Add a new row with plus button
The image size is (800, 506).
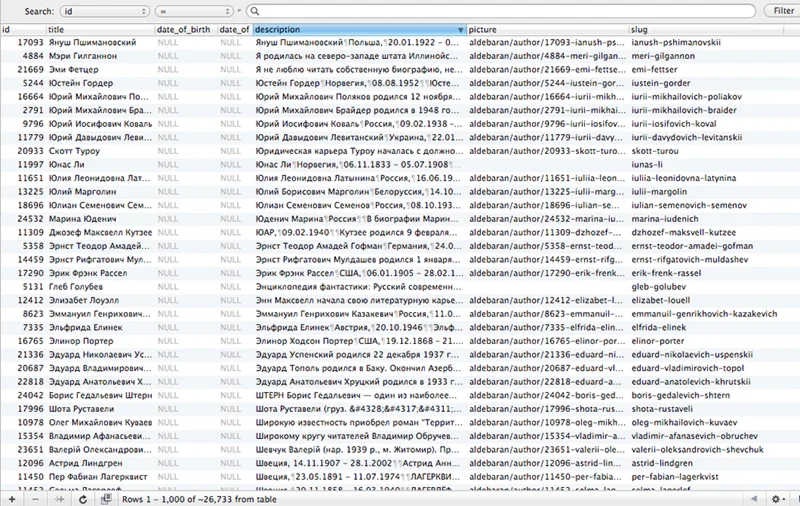tap(12, 499)
